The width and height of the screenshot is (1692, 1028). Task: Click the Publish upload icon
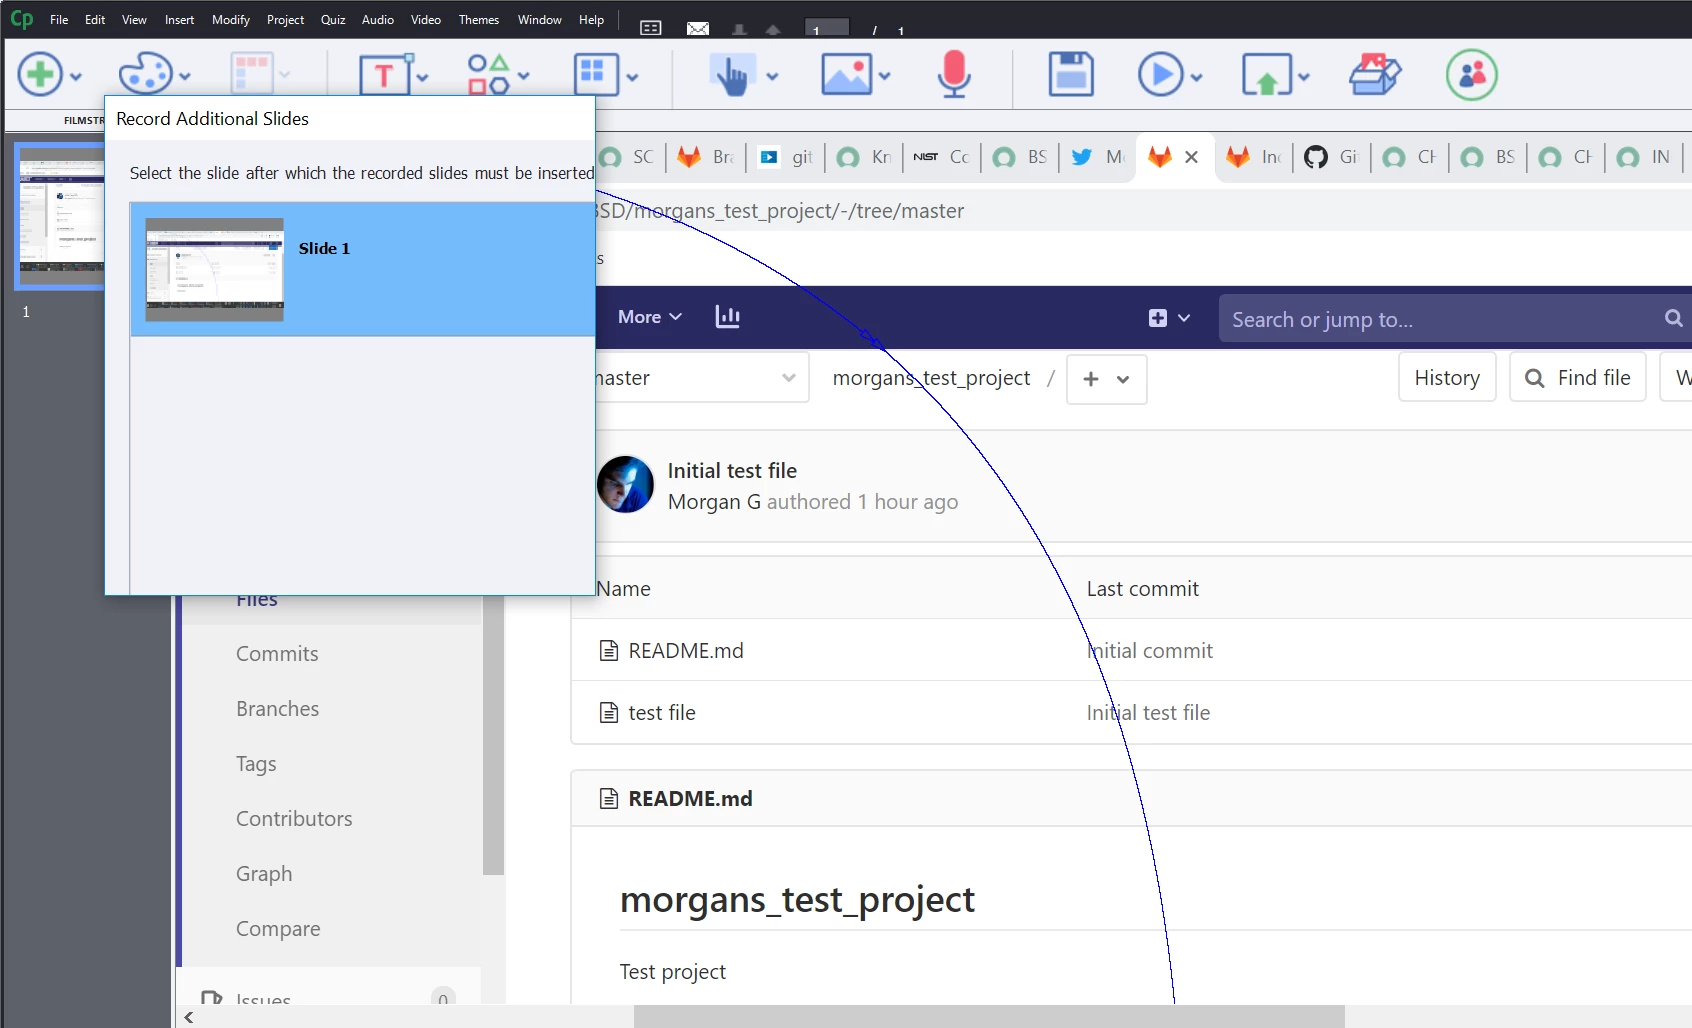pos(1267,75)
